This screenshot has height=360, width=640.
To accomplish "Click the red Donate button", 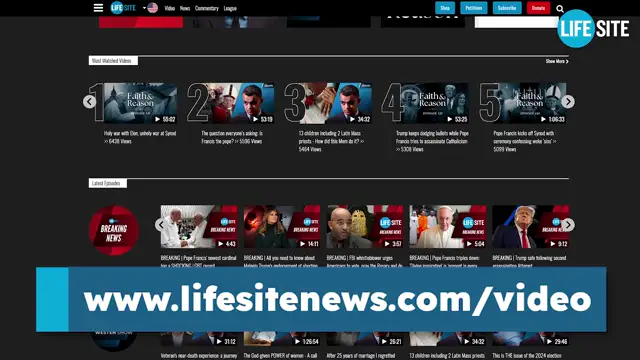I will (538, 8).
